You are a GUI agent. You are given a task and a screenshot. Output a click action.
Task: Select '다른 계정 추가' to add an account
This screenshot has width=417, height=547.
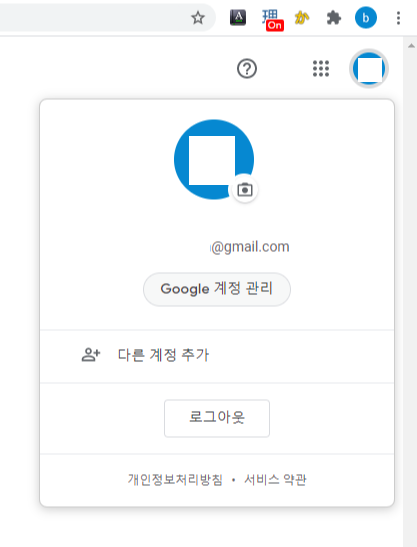[217, 355]
